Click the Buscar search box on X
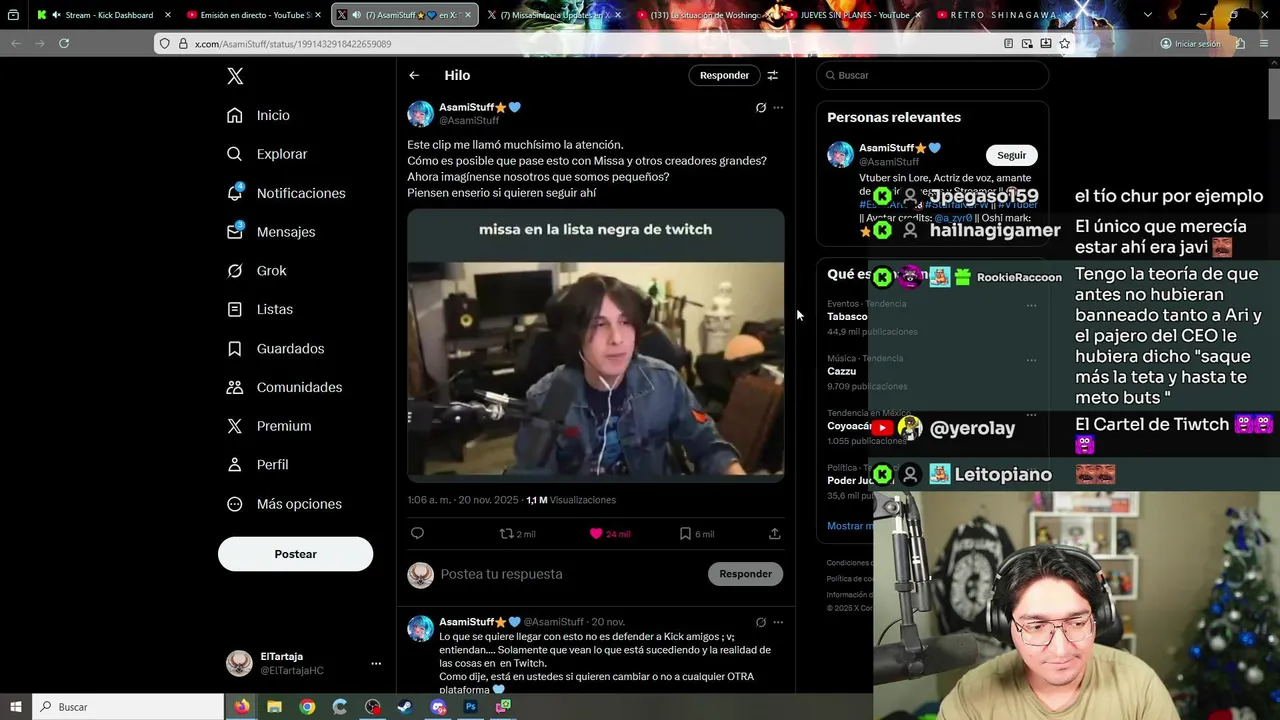 932,75
